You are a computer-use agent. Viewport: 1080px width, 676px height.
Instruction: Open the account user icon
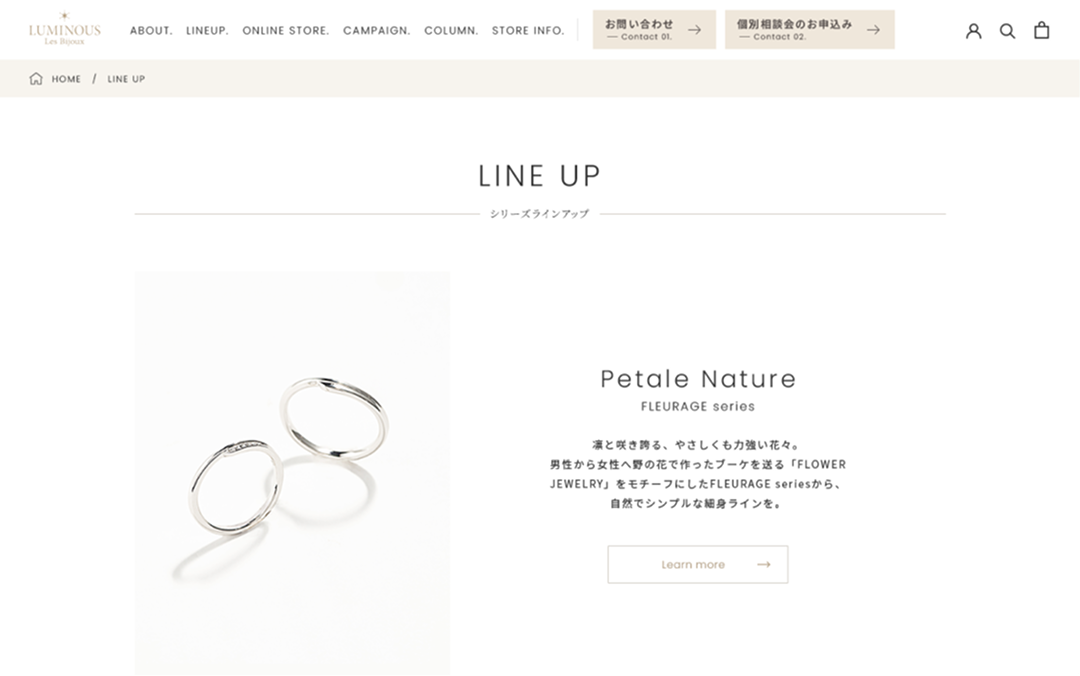point(973,30)
